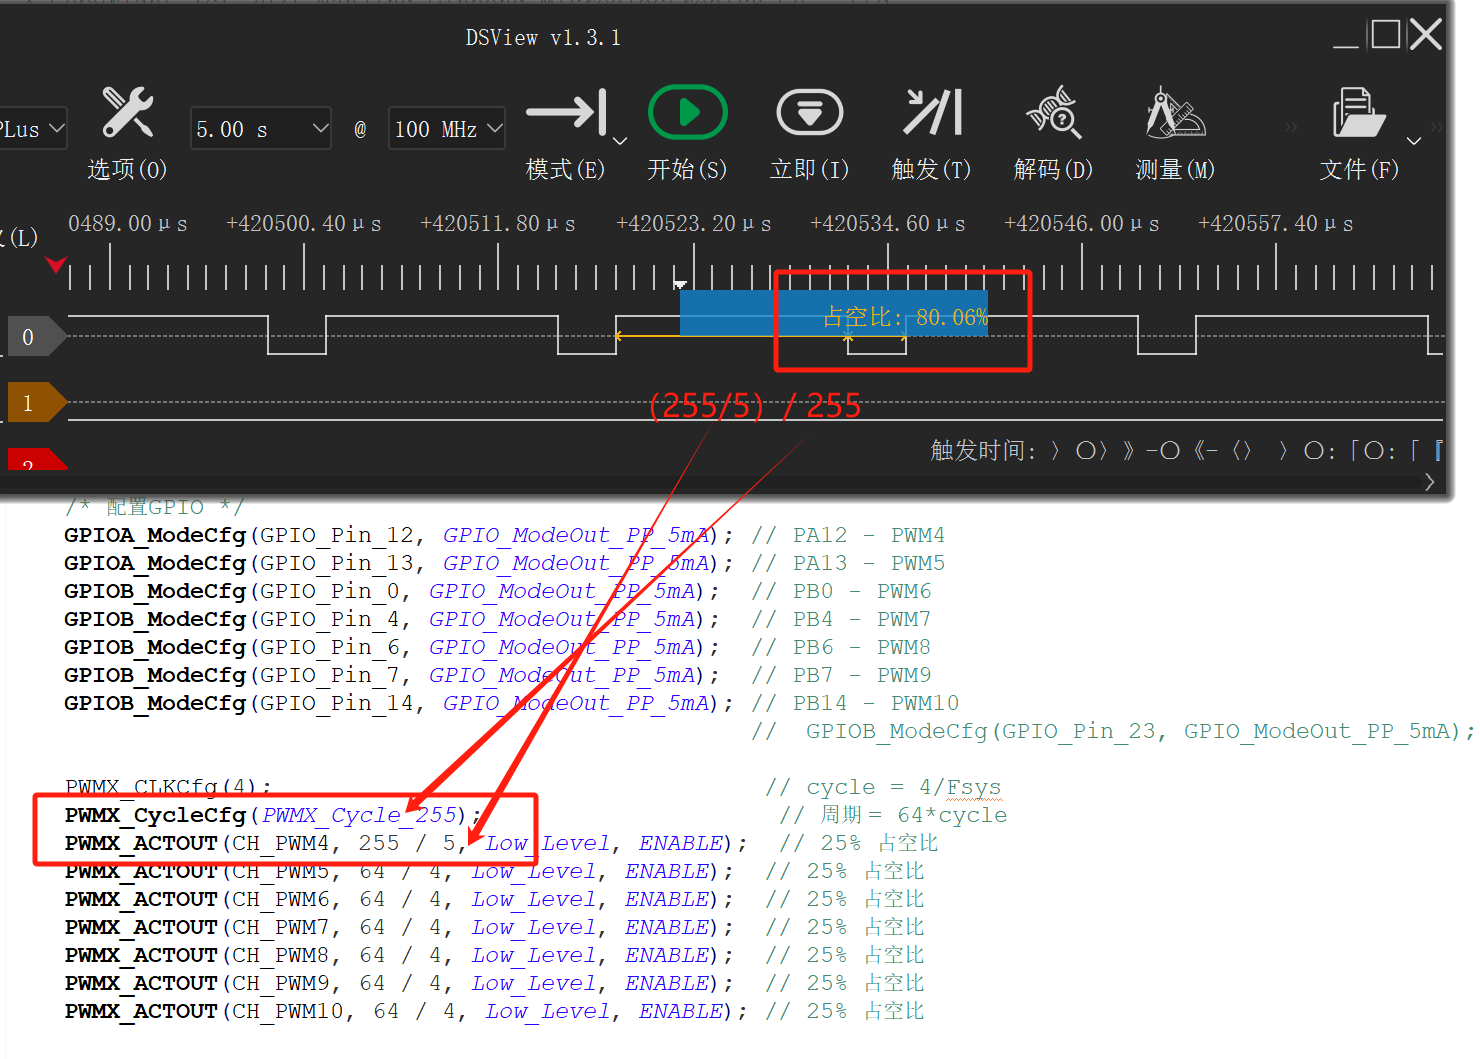Click the duty cycle 80.06% measurement label

905,318
